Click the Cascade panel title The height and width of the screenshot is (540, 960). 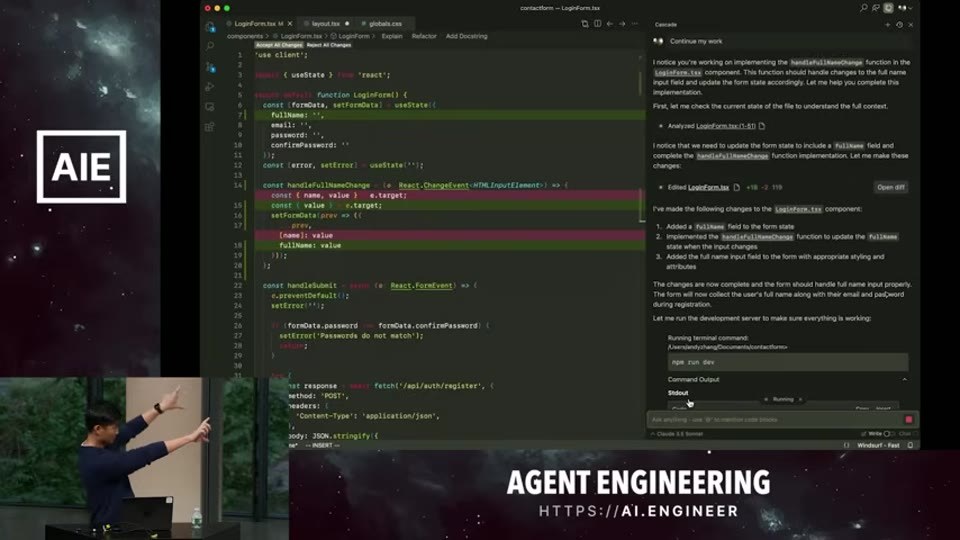tap(666, 24)
